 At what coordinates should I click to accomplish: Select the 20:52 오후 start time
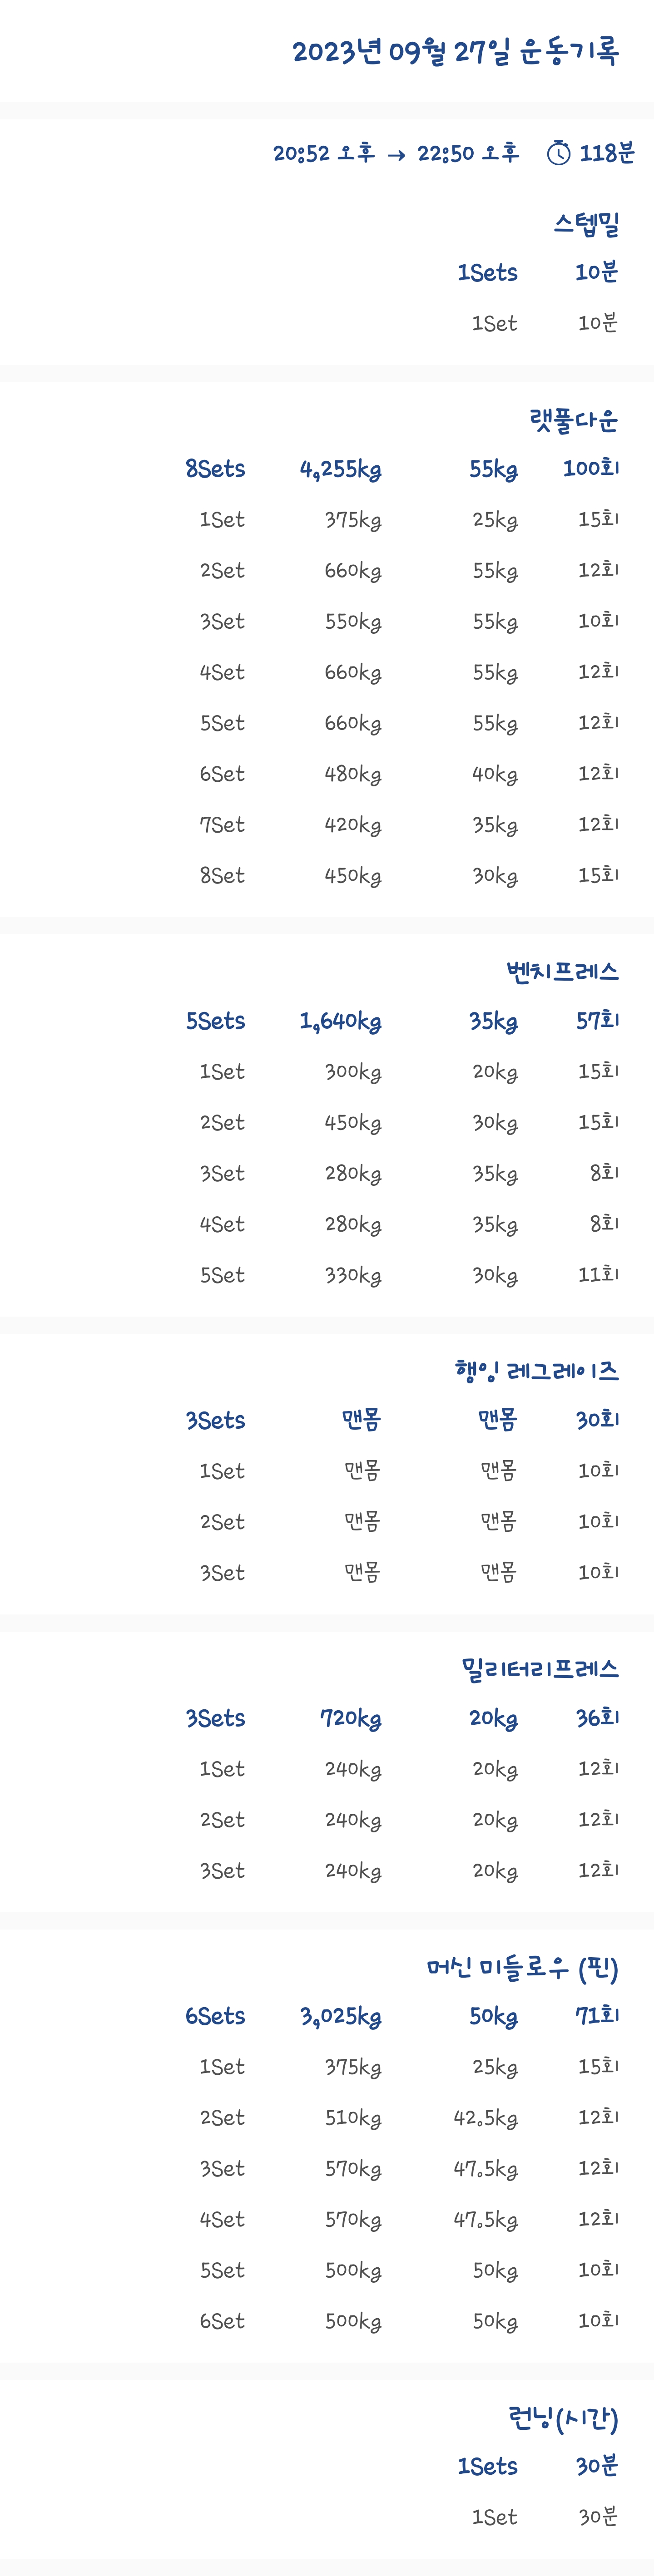tap(324, 153)
